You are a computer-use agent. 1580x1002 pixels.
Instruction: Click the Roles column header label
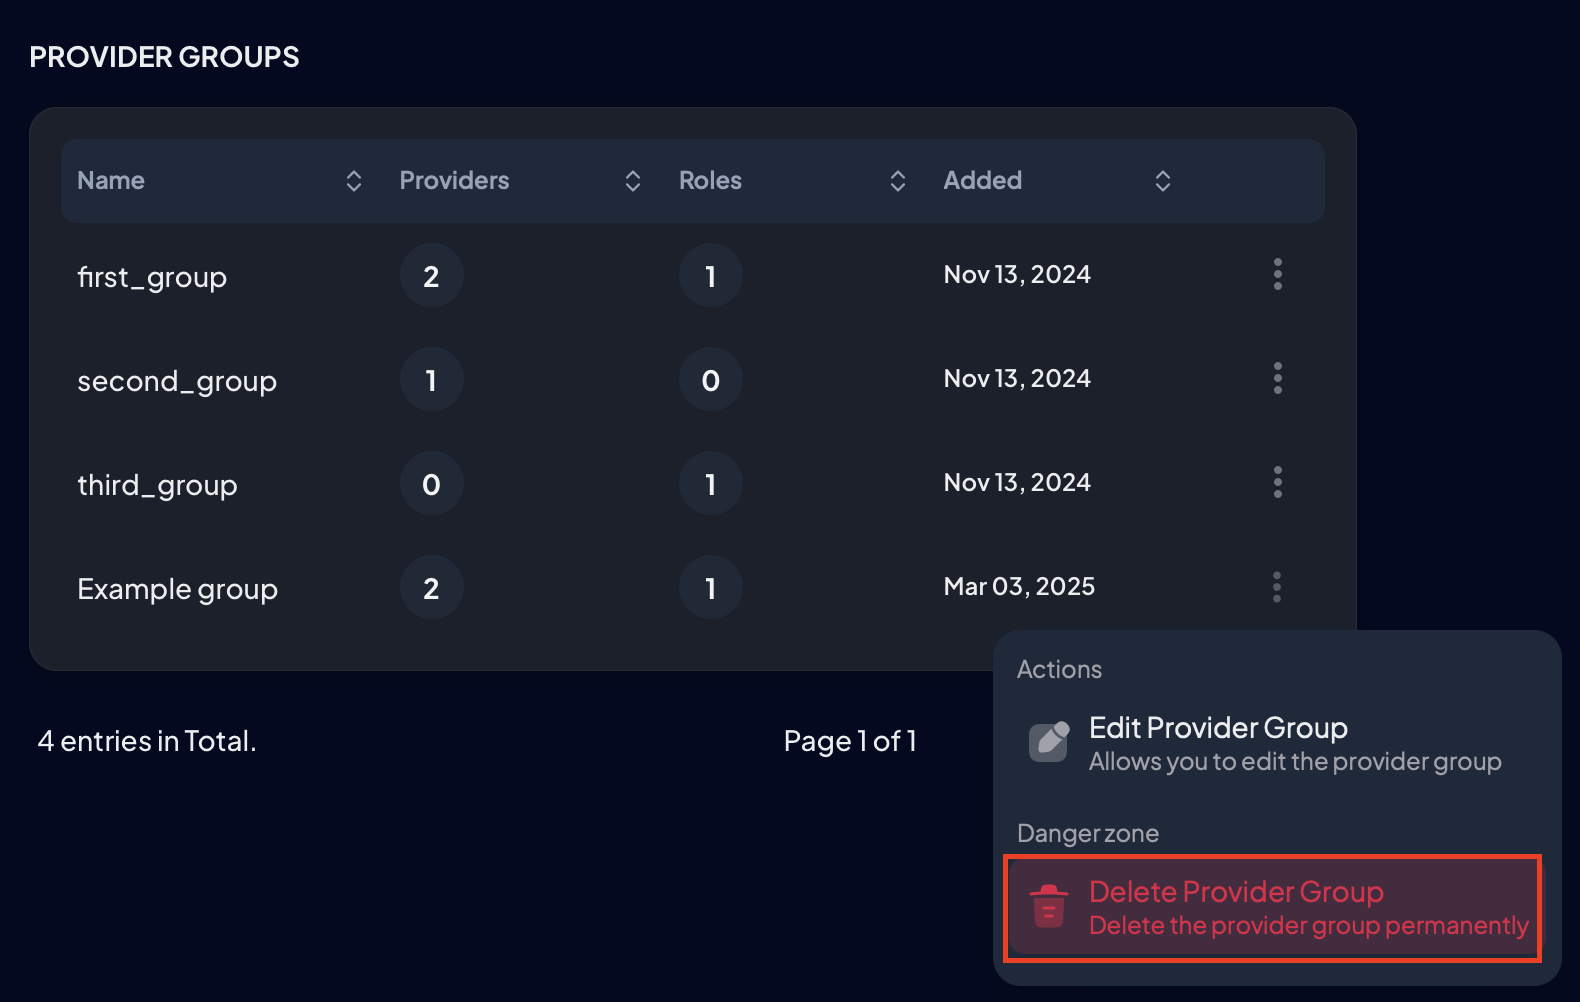pos(710,181)
